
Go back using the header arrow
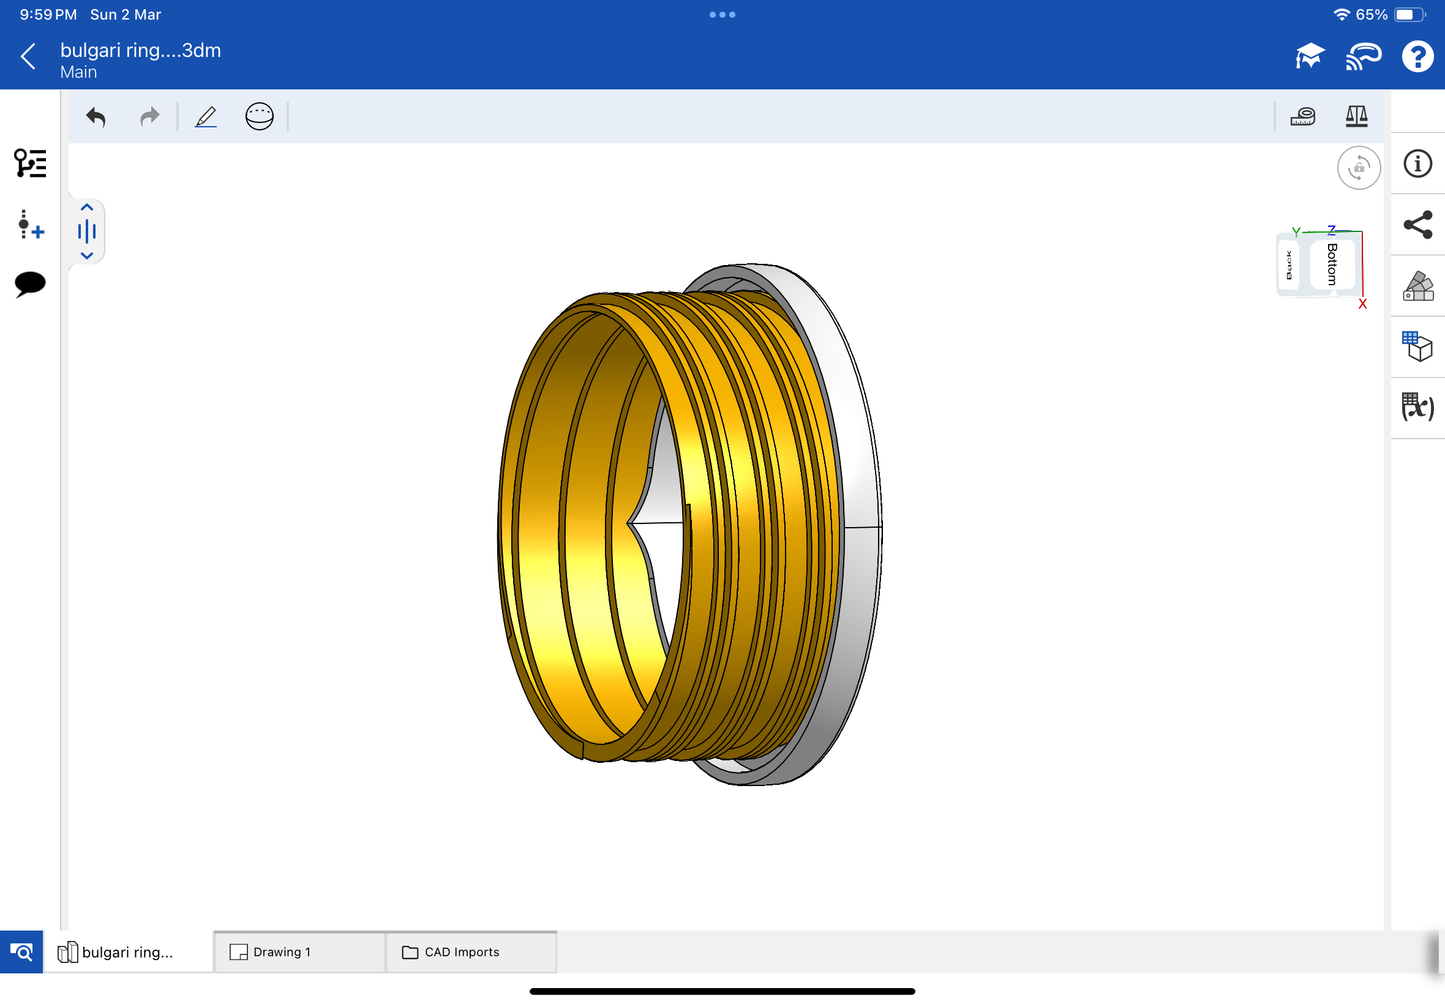click(x=29, y=57)
